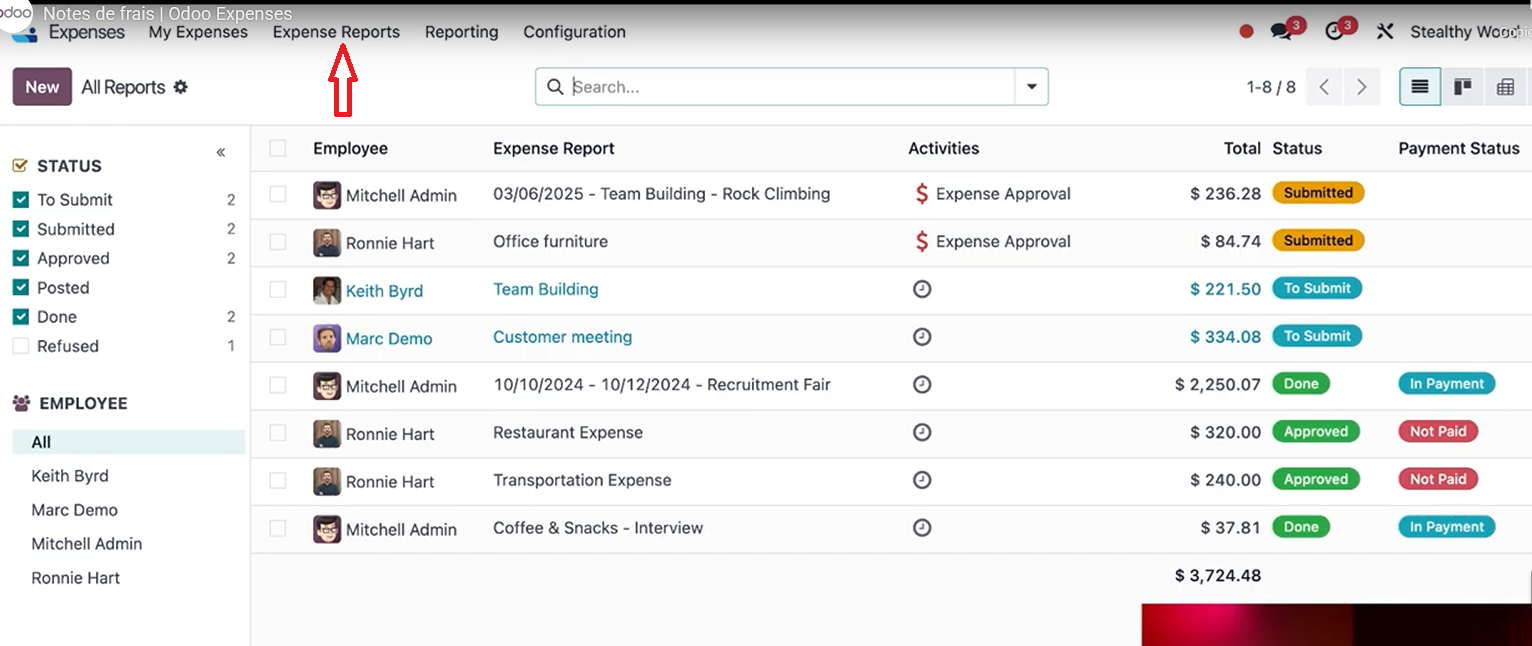Click the gear icon beside All Reports
Viewport: 1532px width, 646px height.
click(x=181, y=87)
